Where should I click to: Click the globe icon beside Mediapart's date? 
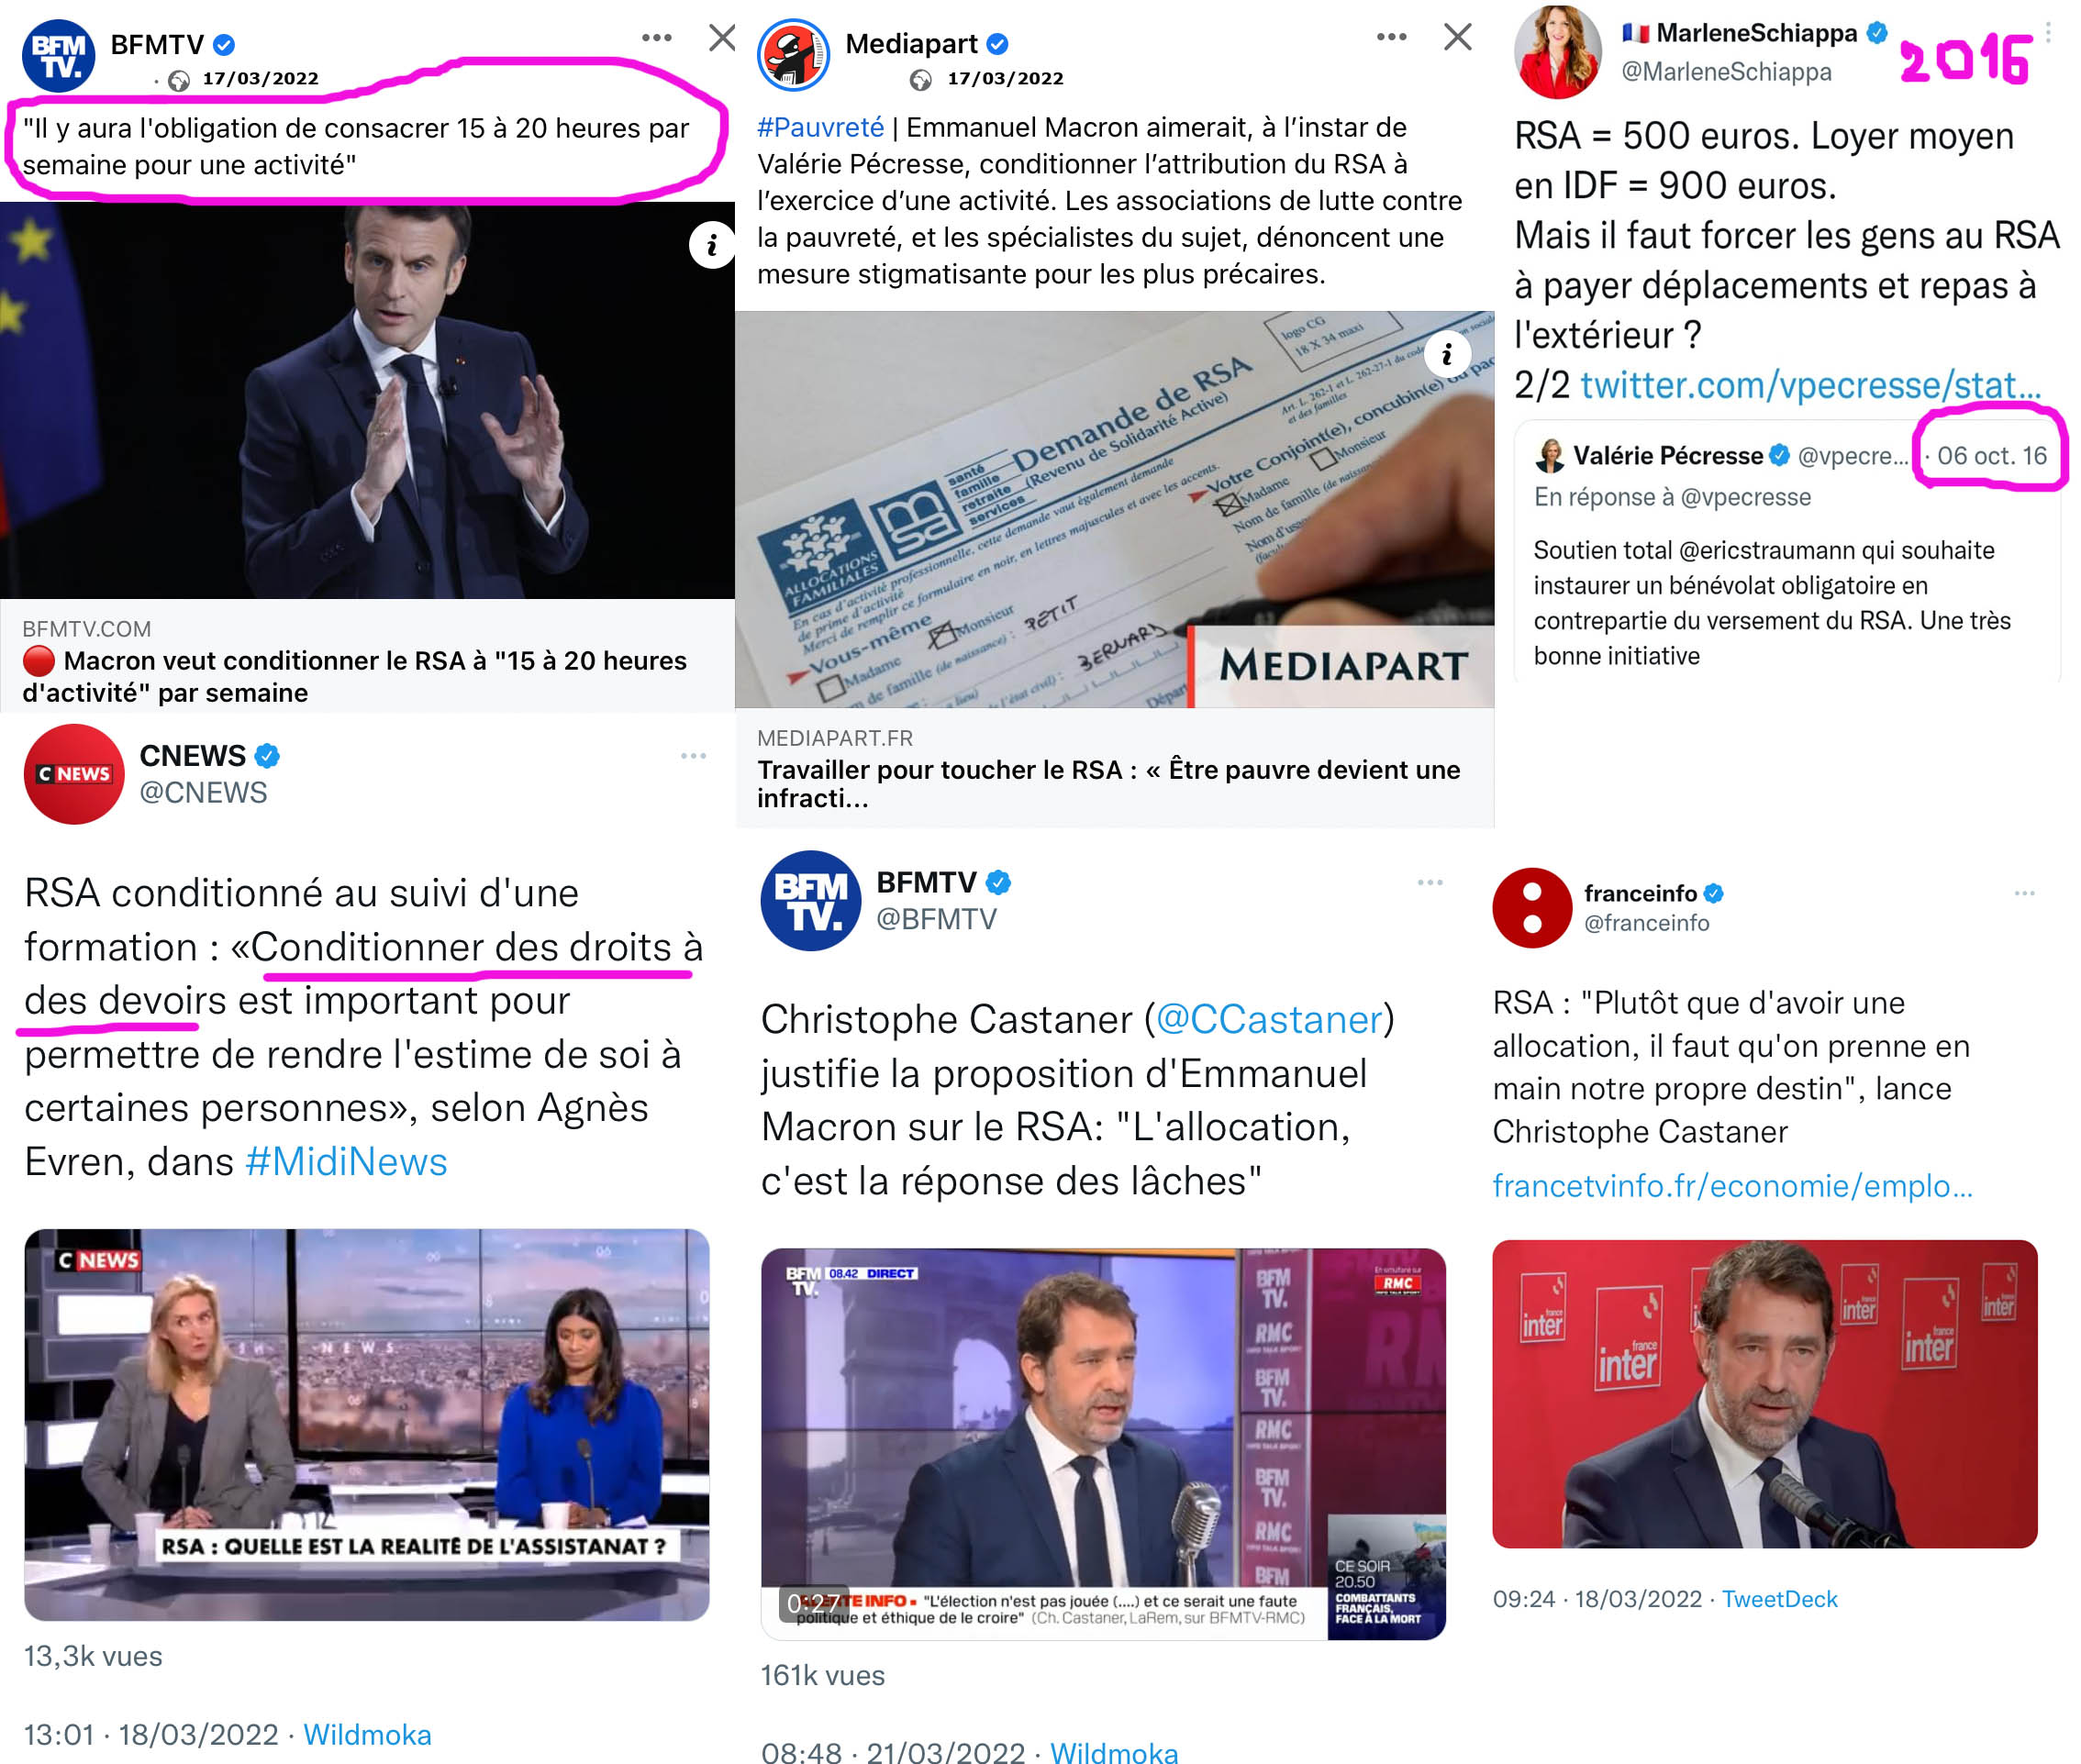[x=921, y=80]
